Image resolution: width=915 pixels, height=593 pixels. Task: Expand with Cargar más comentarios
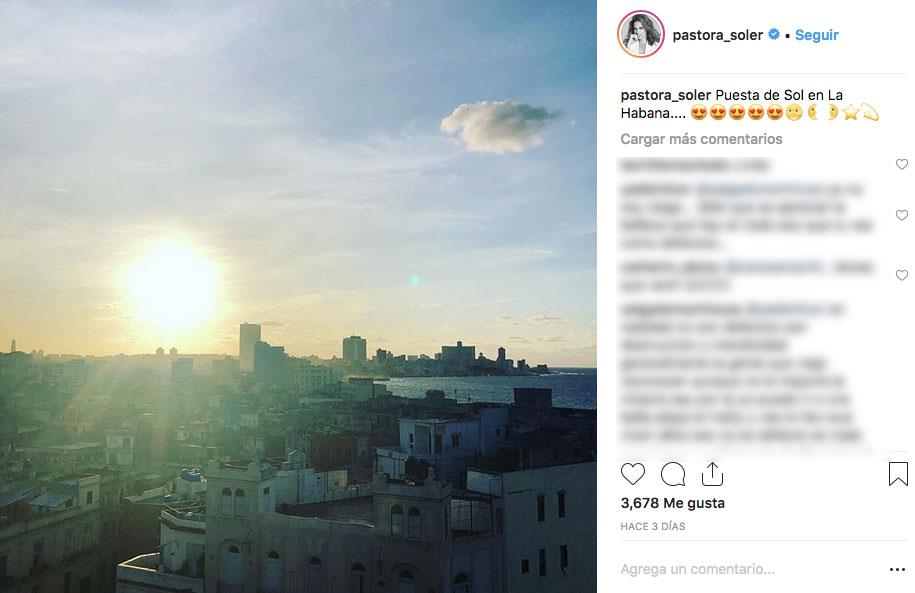tap(701, 139)
